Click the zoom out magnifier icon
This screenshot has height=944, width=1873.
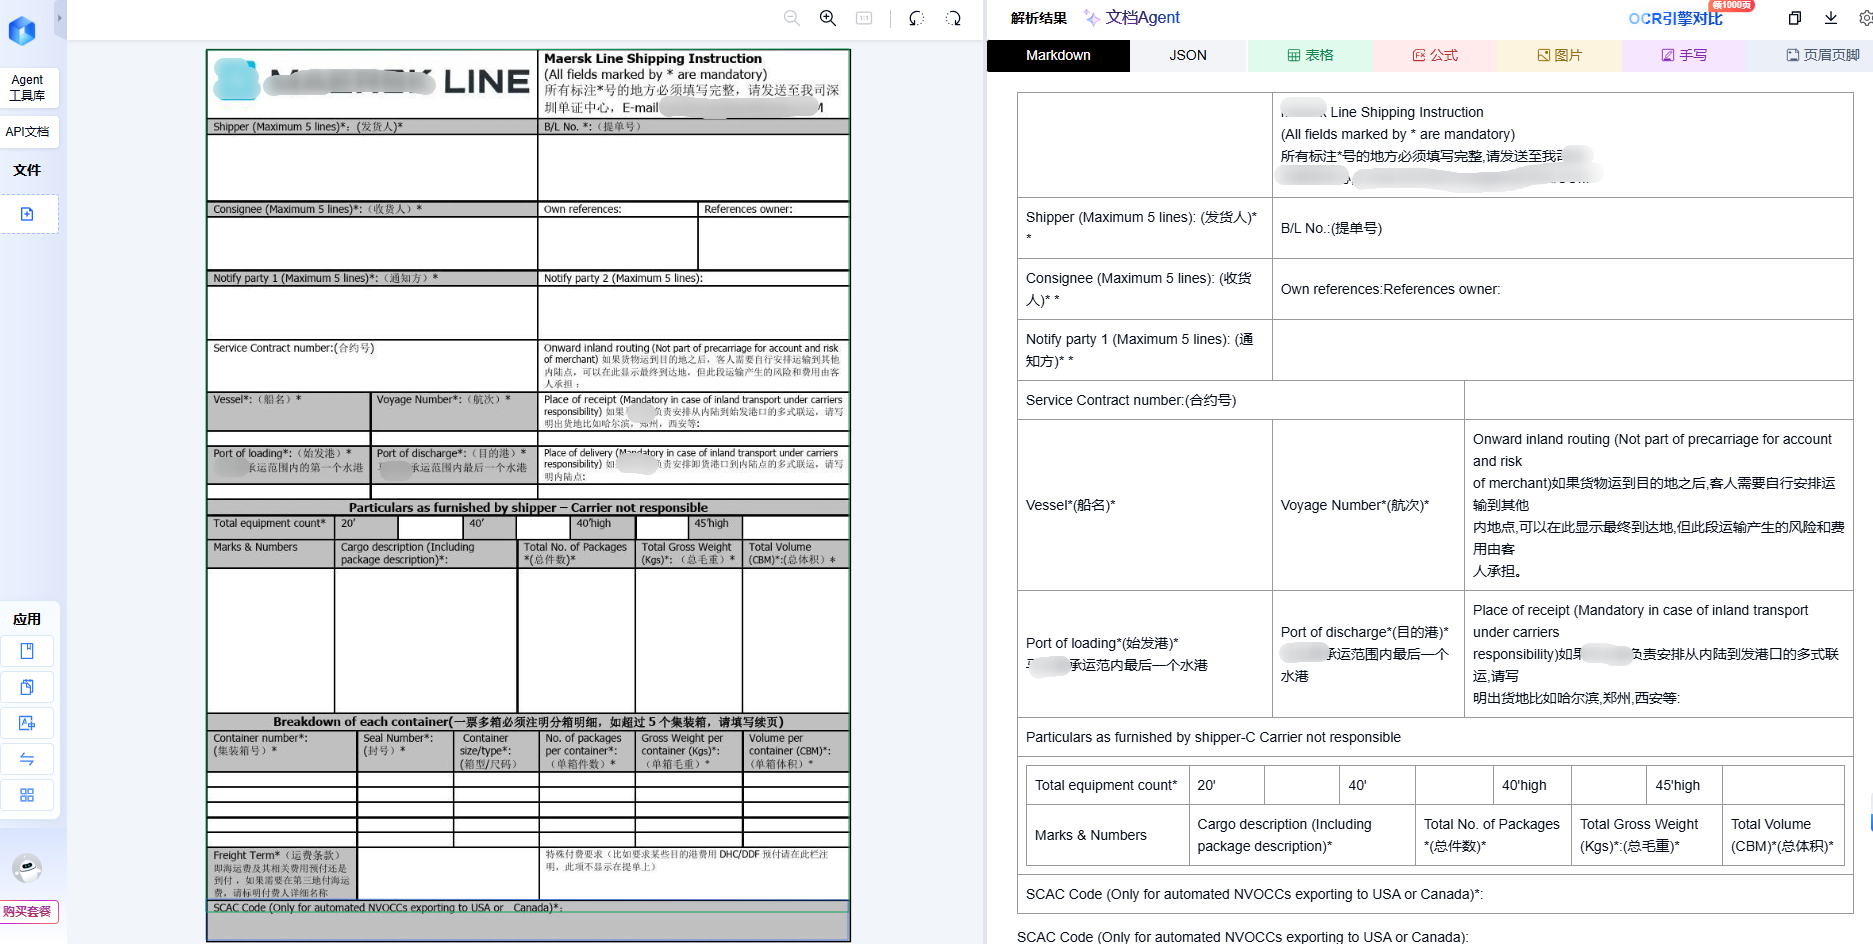(792, 18)
